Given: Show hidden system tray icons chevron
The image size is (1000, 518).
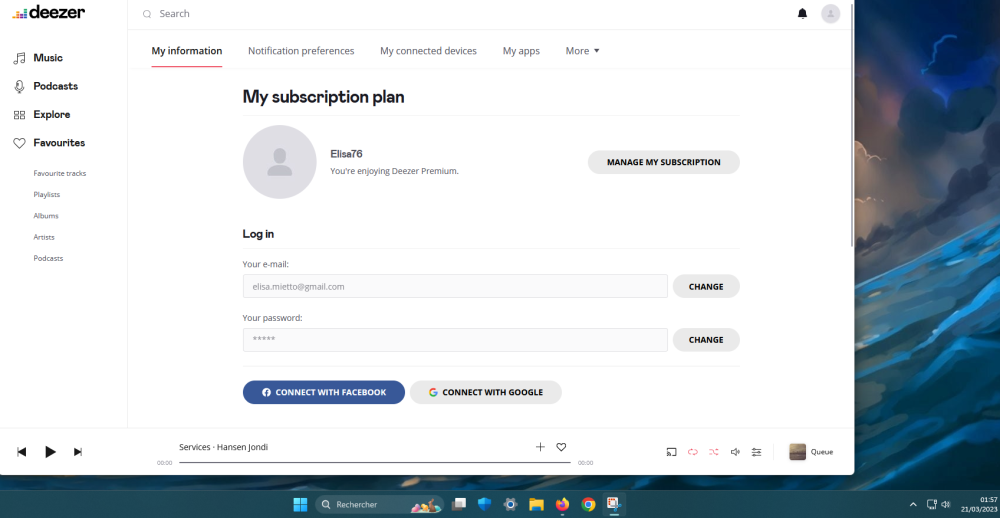Looking at the screenshot, I should 912,504.
